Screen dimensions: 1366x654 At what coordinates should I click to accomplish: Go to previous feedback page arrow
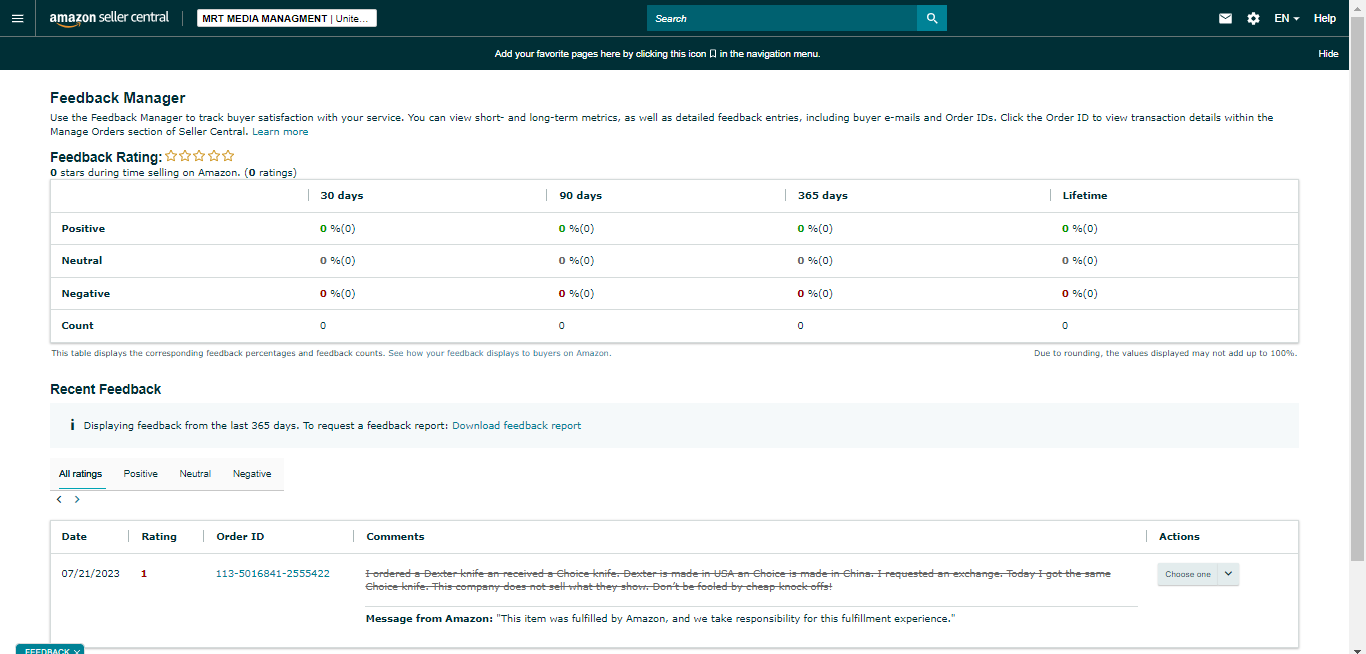click(x=59, y=499)
